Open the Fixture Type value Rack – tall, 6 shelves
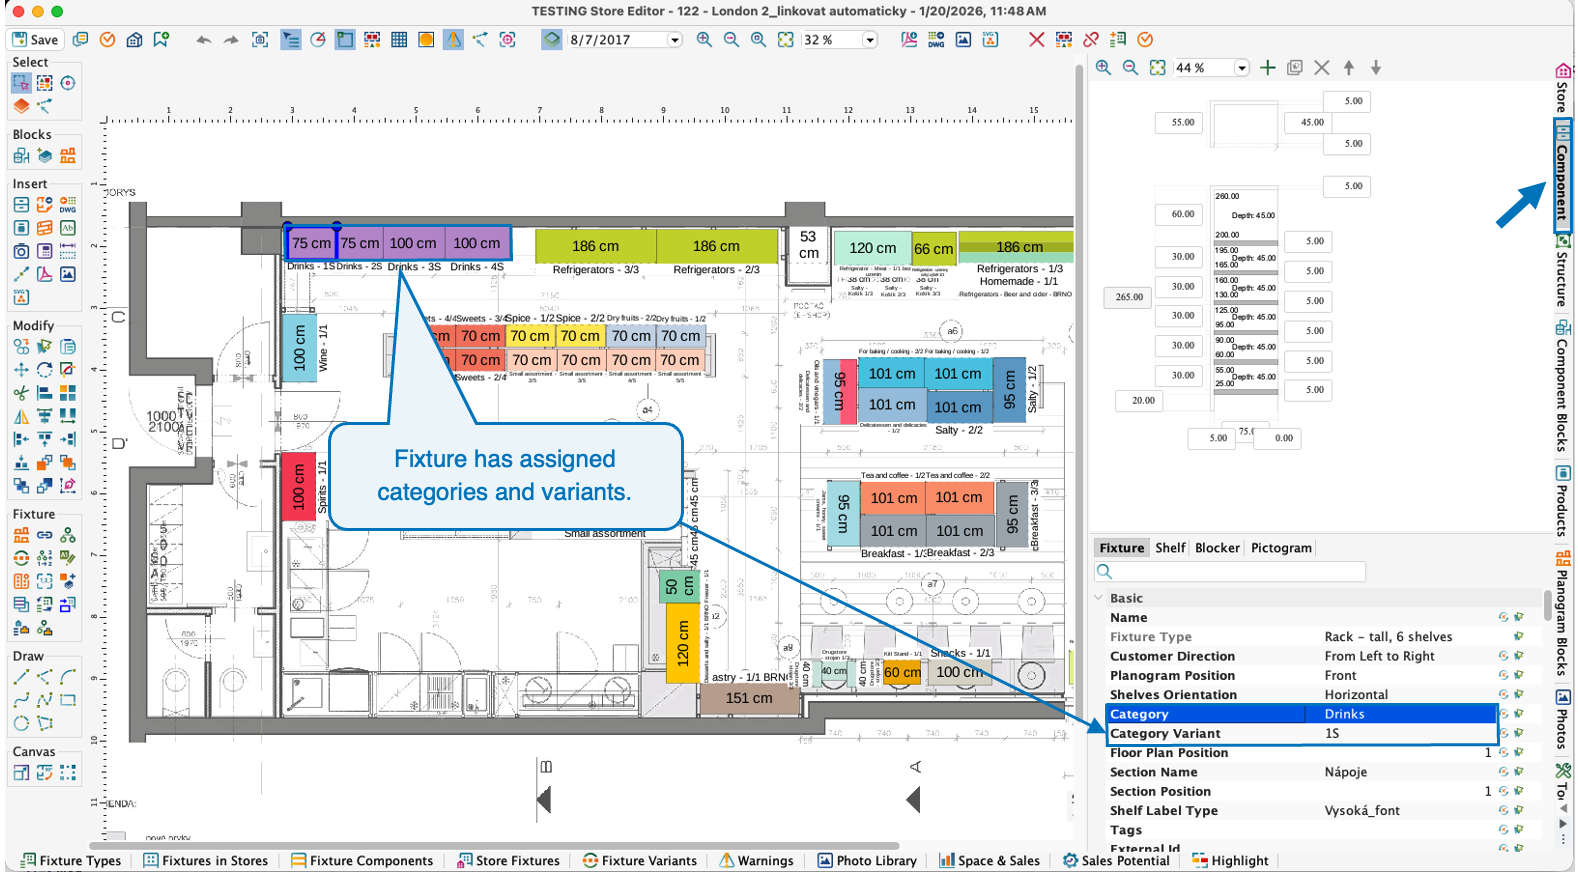Screen dimensions: 1578x873 (1388, 637)
